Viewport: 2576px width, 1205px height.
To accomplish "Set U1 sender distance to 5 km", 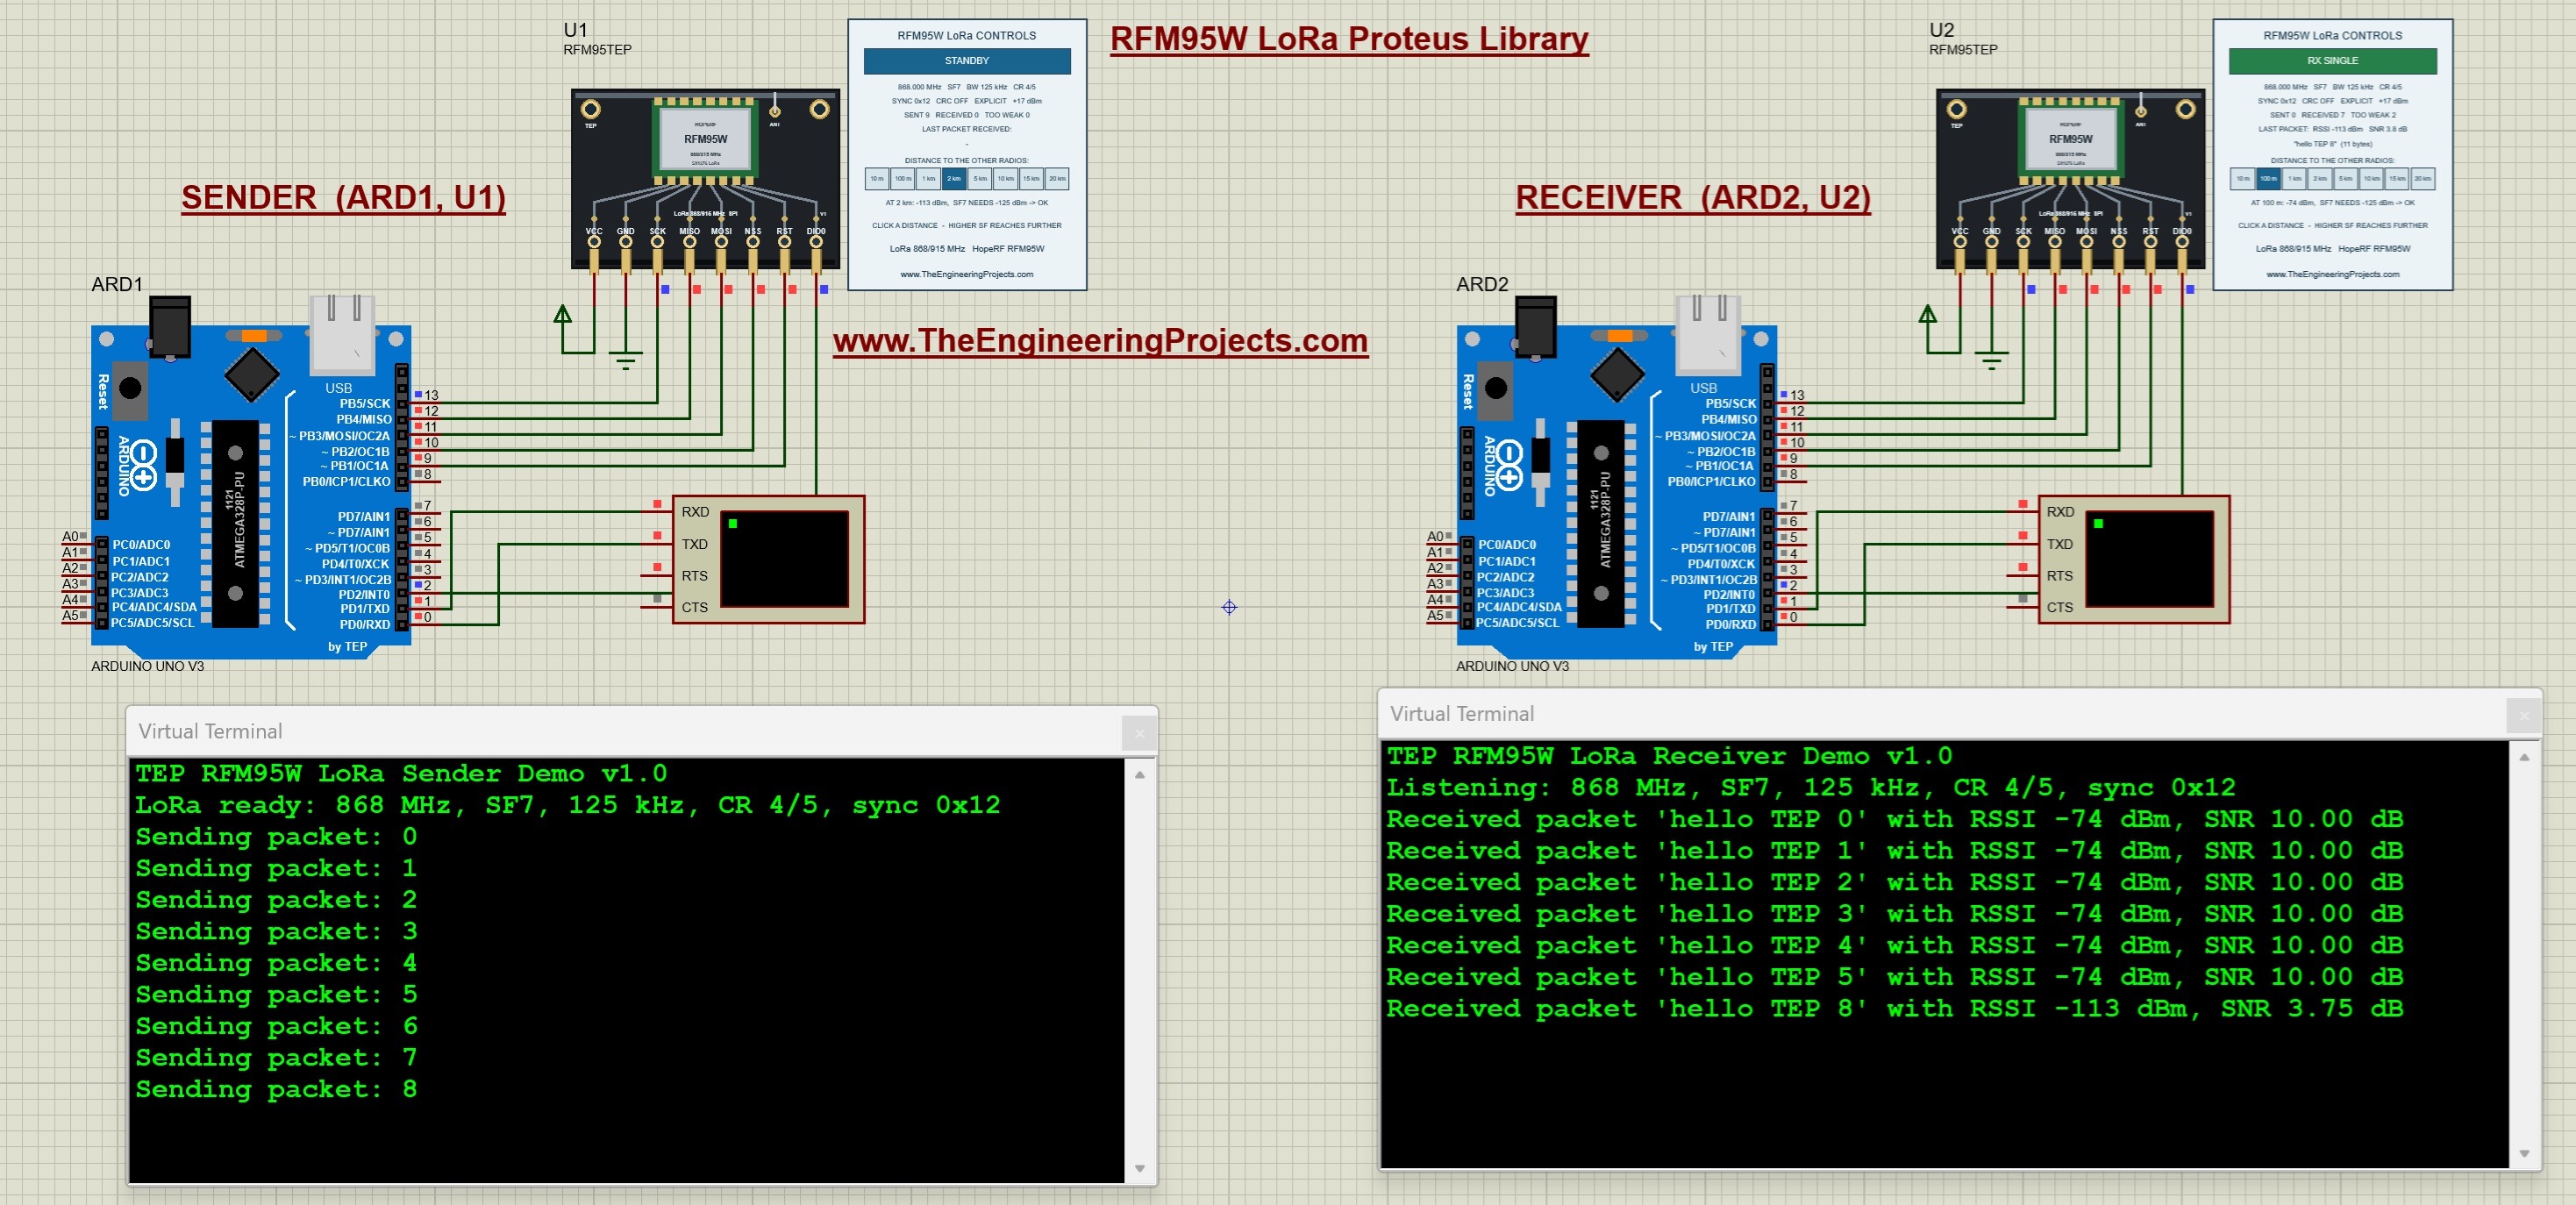I will tap(980, 179).
